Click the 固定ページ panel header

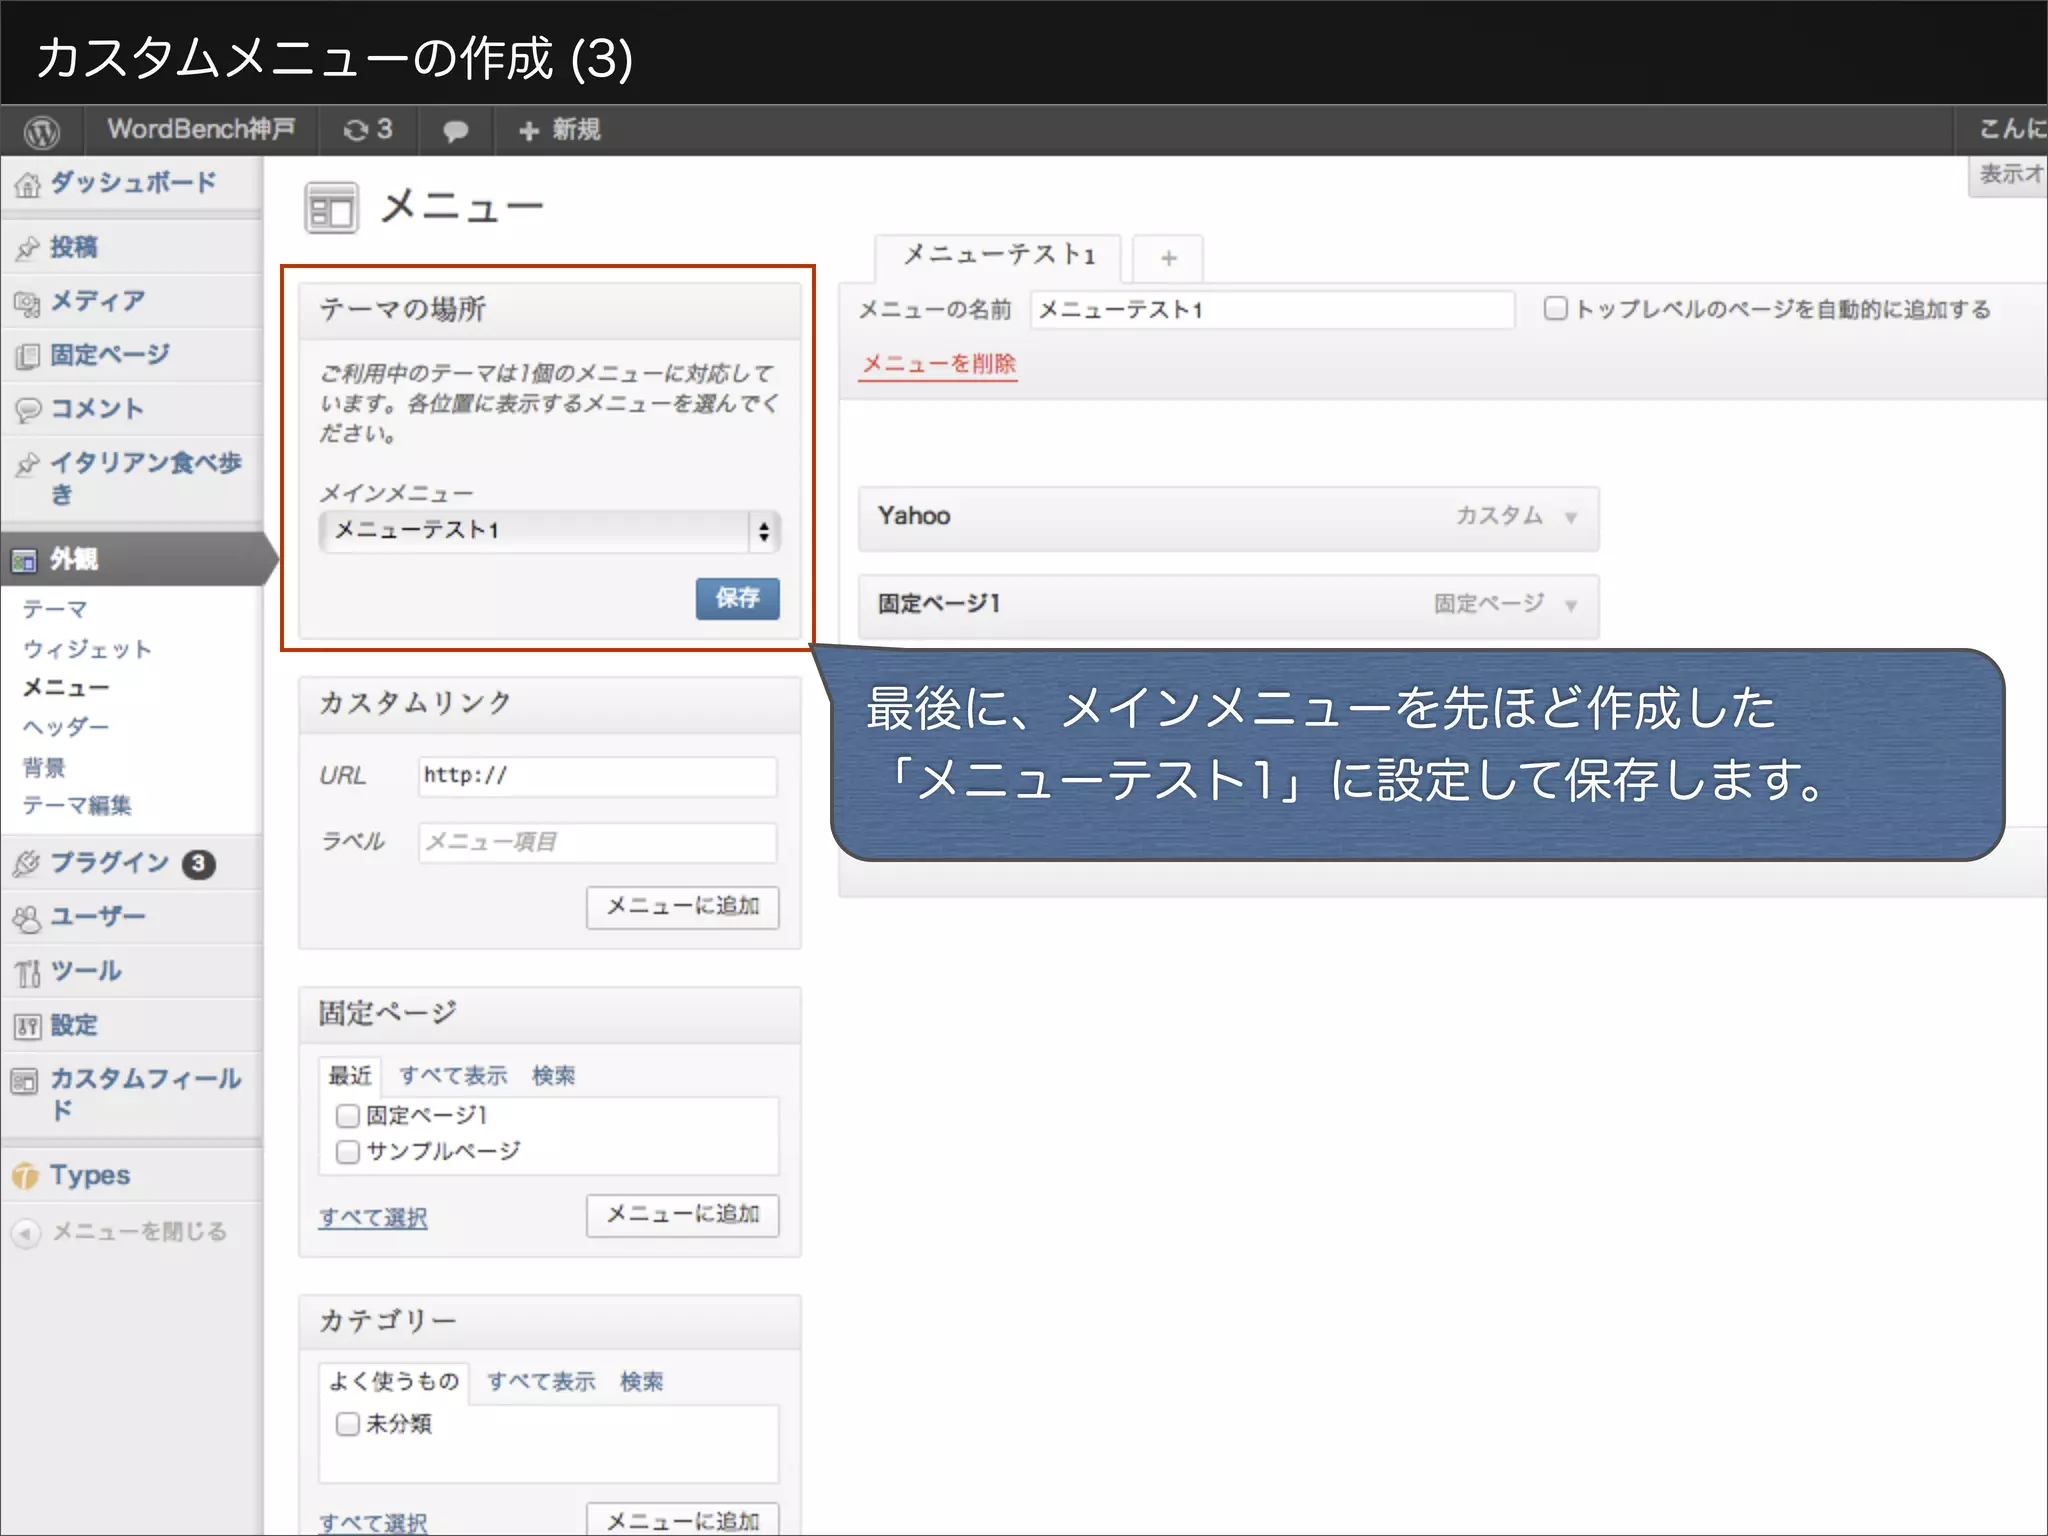pyautogui.click(x=549, y=1014)
